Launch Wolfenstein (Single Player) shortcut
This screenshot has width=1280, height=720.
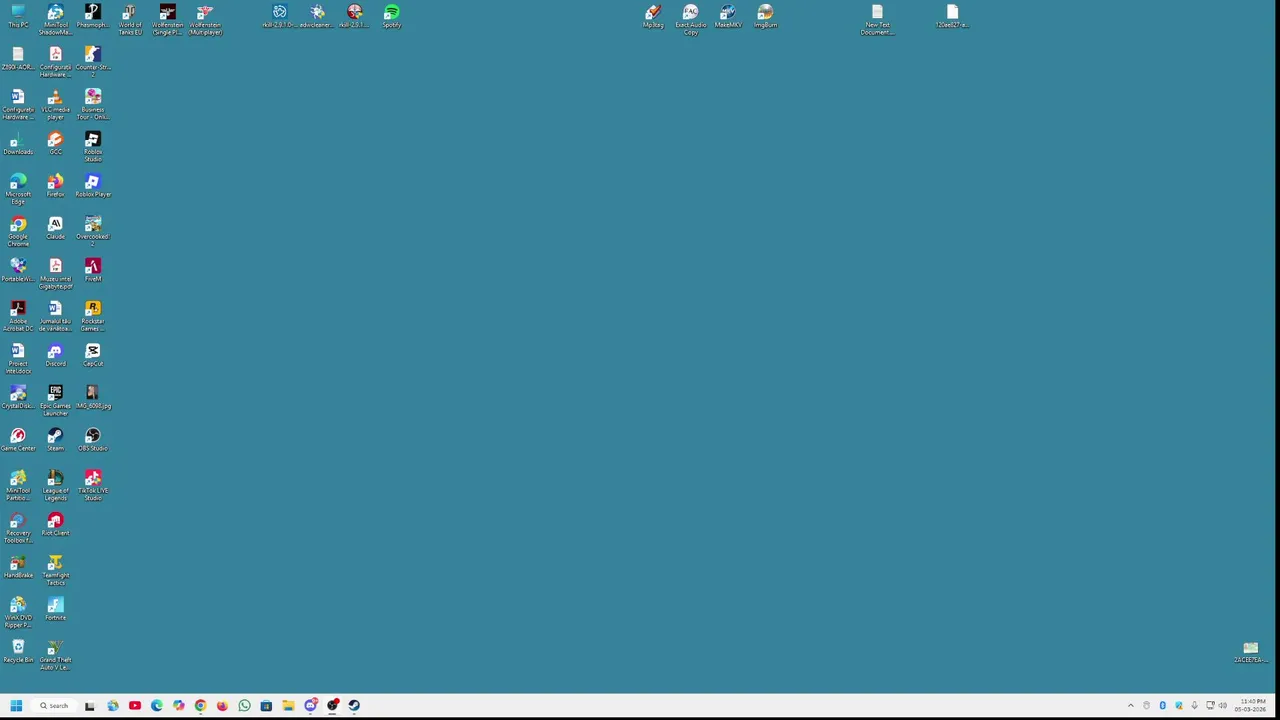(167, 20)
